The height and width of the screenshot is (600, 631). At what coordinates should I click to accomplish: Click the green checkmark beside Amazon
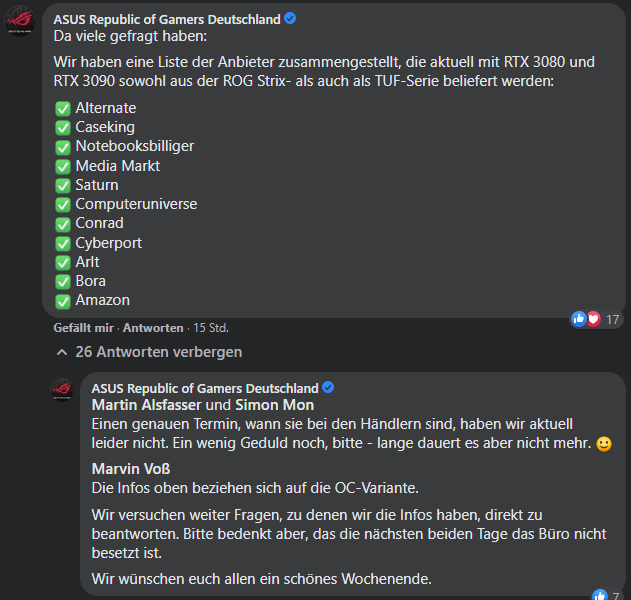(x=63, y=300)
